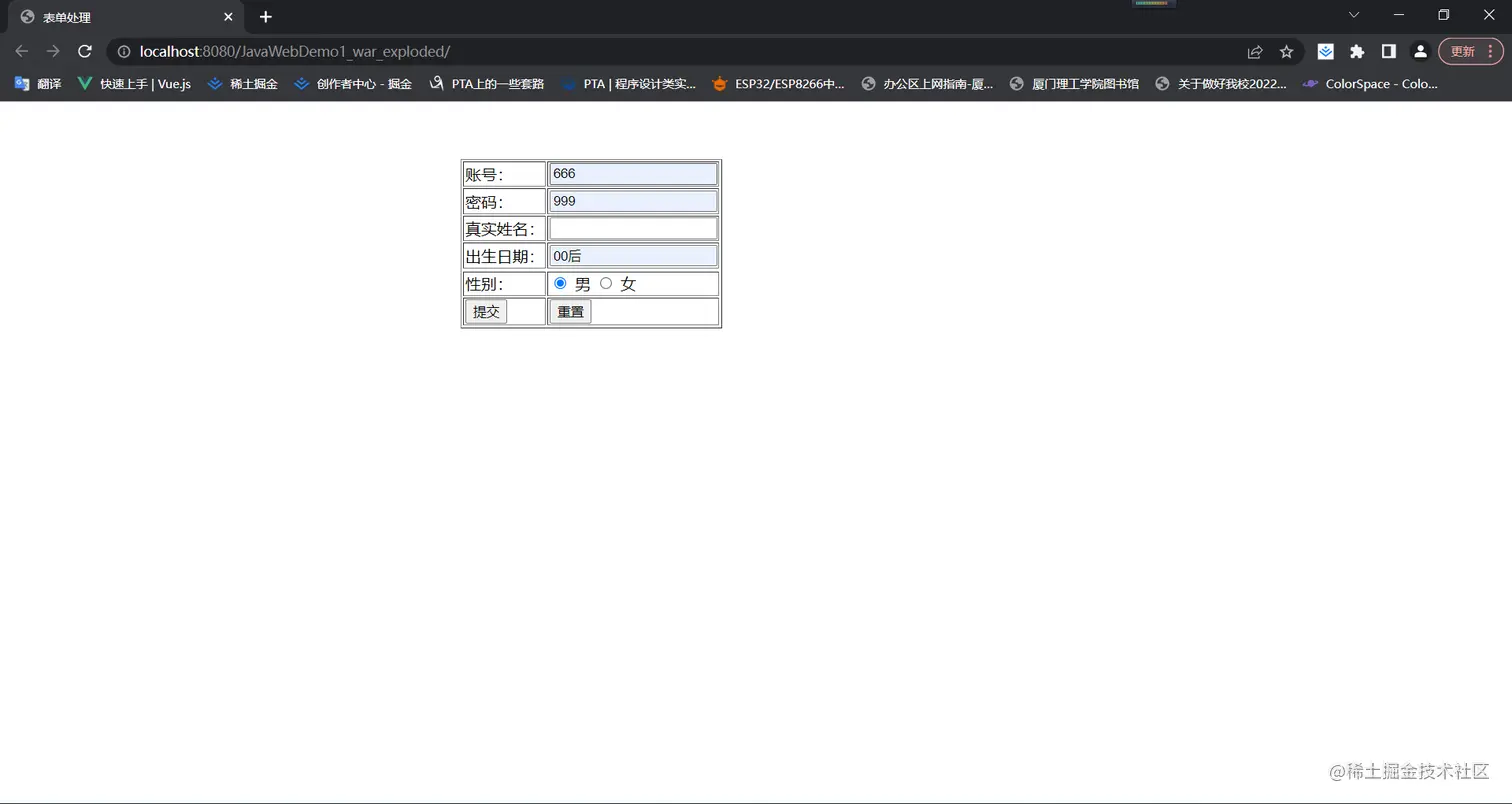
Task: Open a new tab with plus icon
Action: point(265,17)
